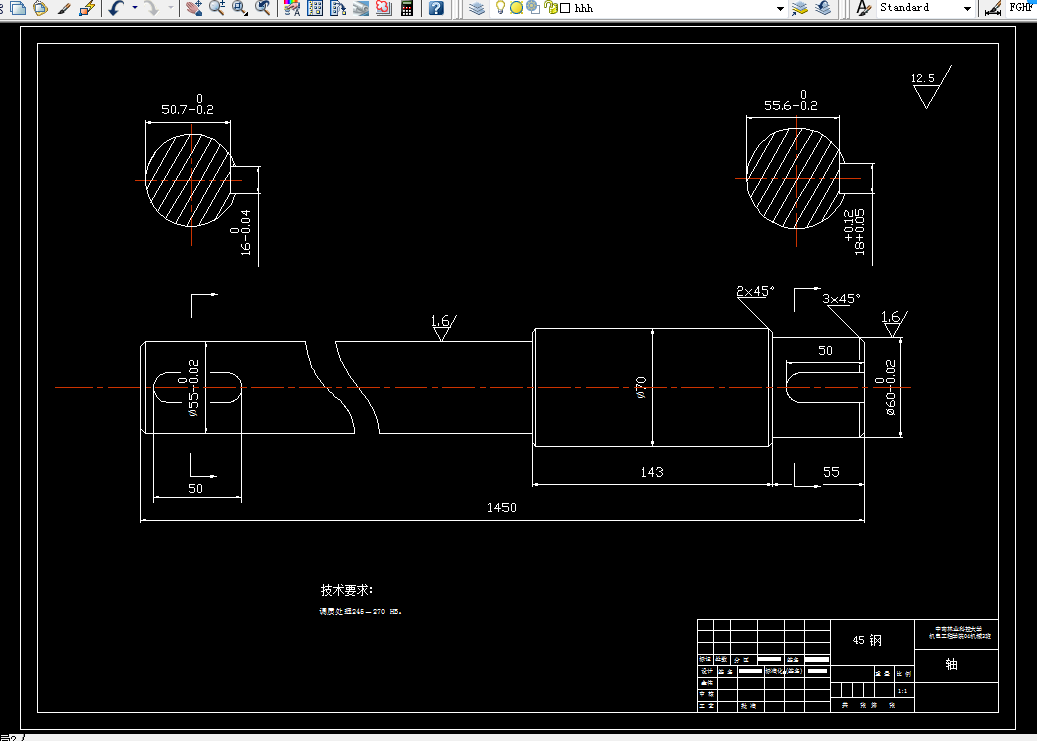This screenshot has width=1037, height=741.
Task: Expand the Undo history dropdown arrow
Action: pyautogui.click(x=135, y=8)
